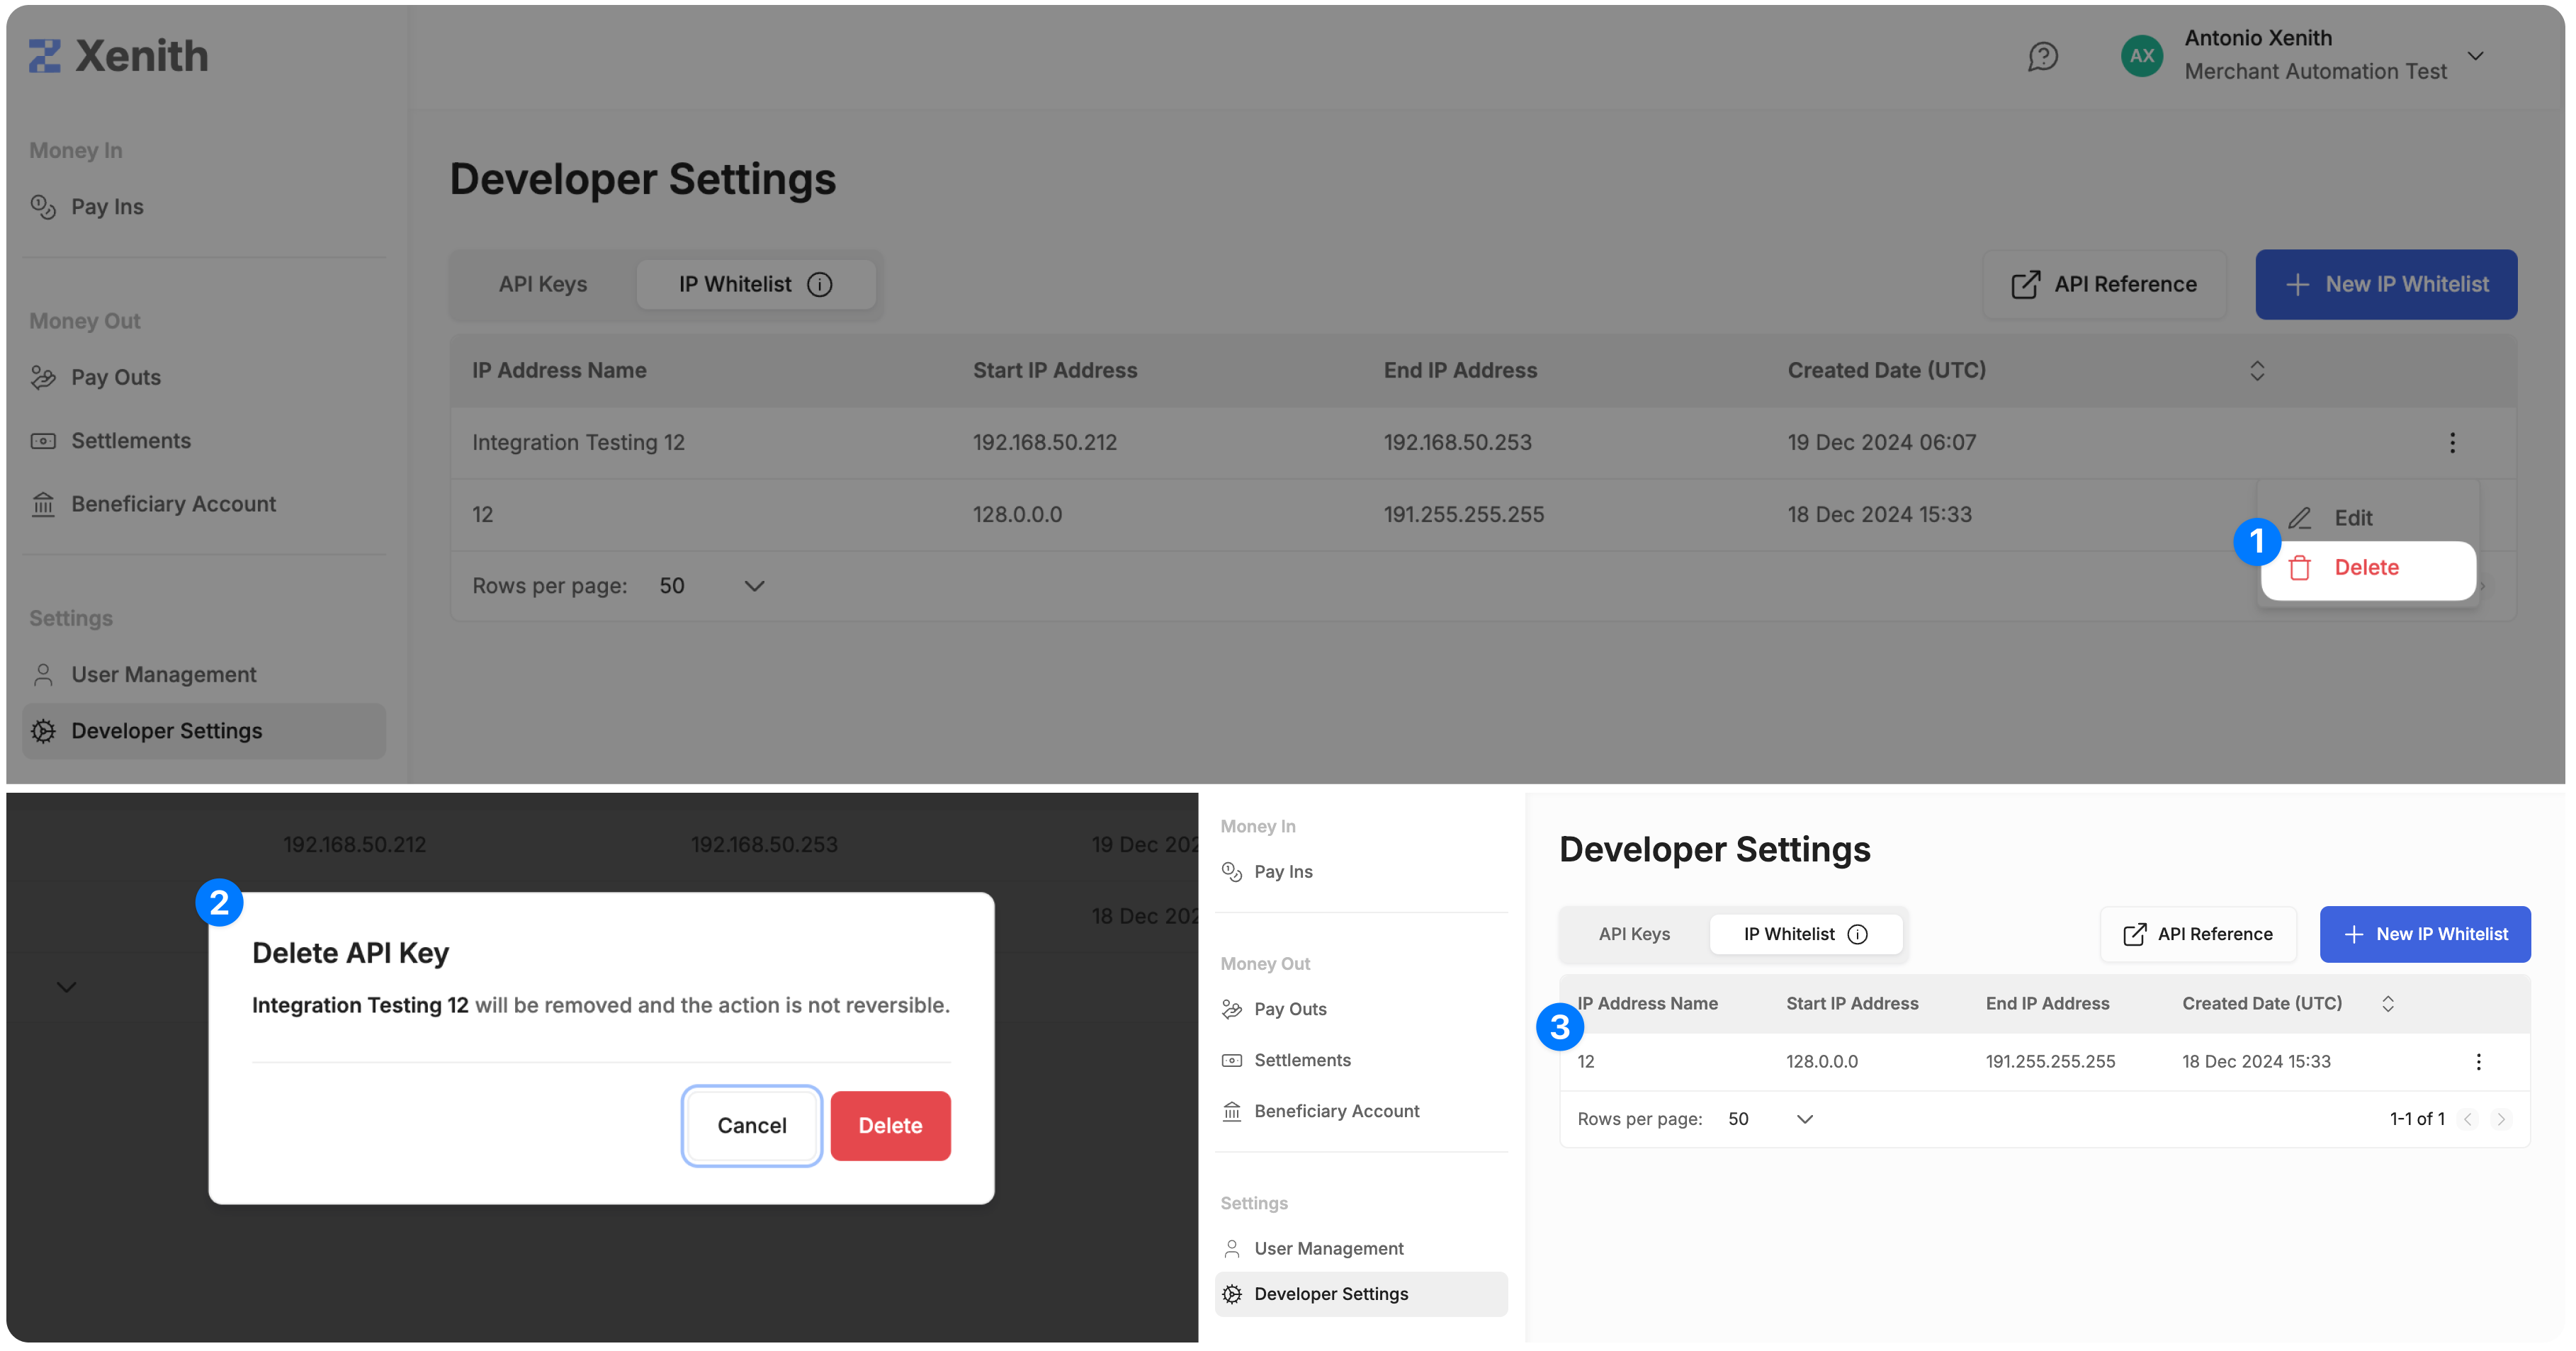Image resolution: width=2576 pixels, height=1351 pixels.
Task: Switch to API Keys tab in top panel
Action: [x=543, y=285]
